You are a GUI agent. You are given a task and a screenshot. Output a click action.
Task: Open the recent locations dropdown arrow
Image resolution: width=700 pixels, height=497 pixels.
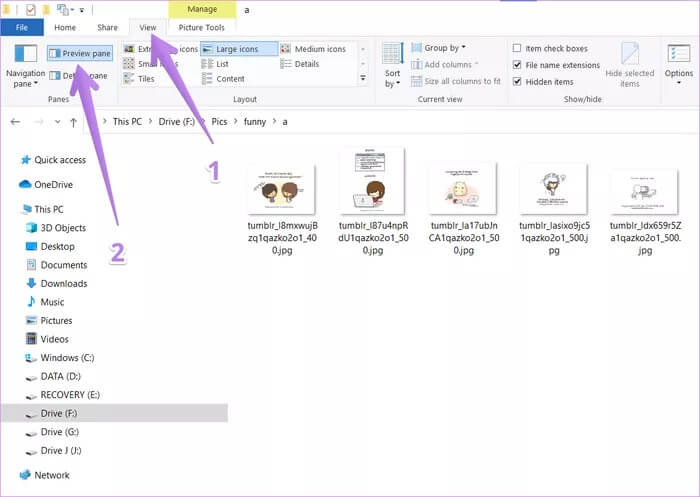[x=57, y=121]
